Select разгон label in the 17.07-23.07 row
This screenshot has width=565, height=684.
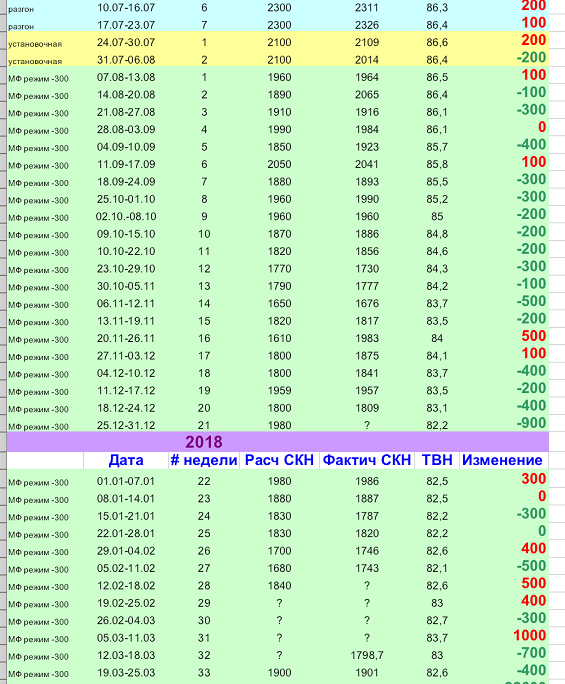[x=21, y=27]
